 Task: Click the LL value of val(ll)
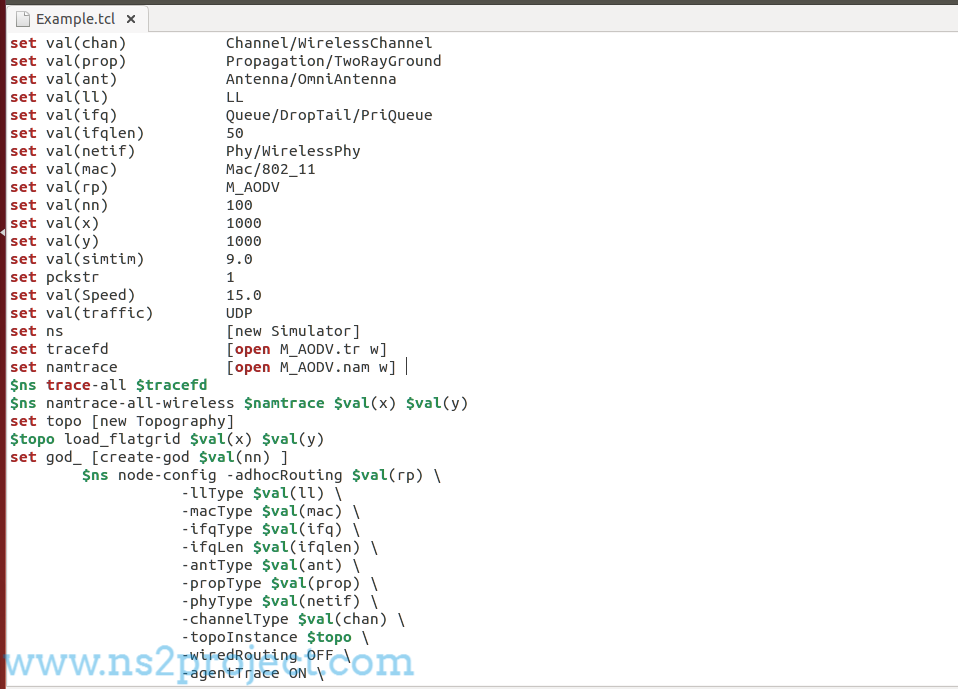click(x=235, y=97)
